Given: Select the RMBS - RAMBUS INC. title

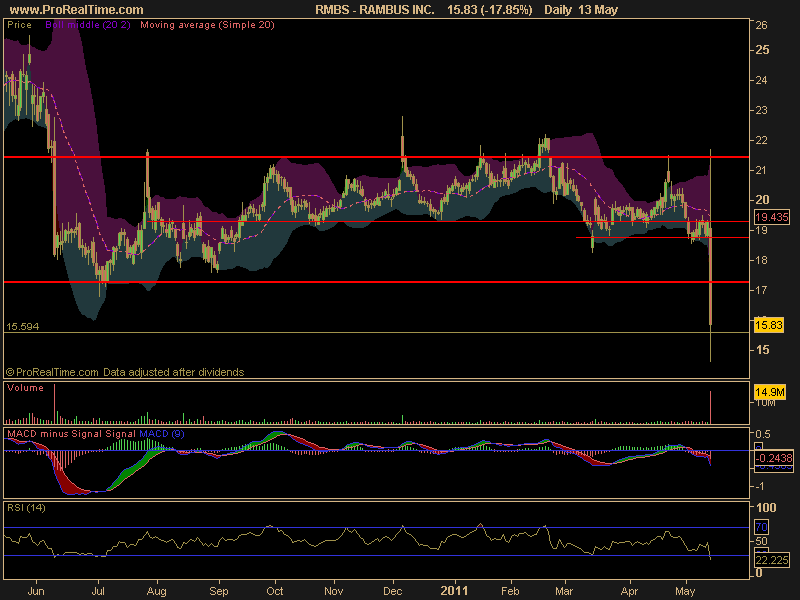Looking at the screenshot, I should [374, 10].
